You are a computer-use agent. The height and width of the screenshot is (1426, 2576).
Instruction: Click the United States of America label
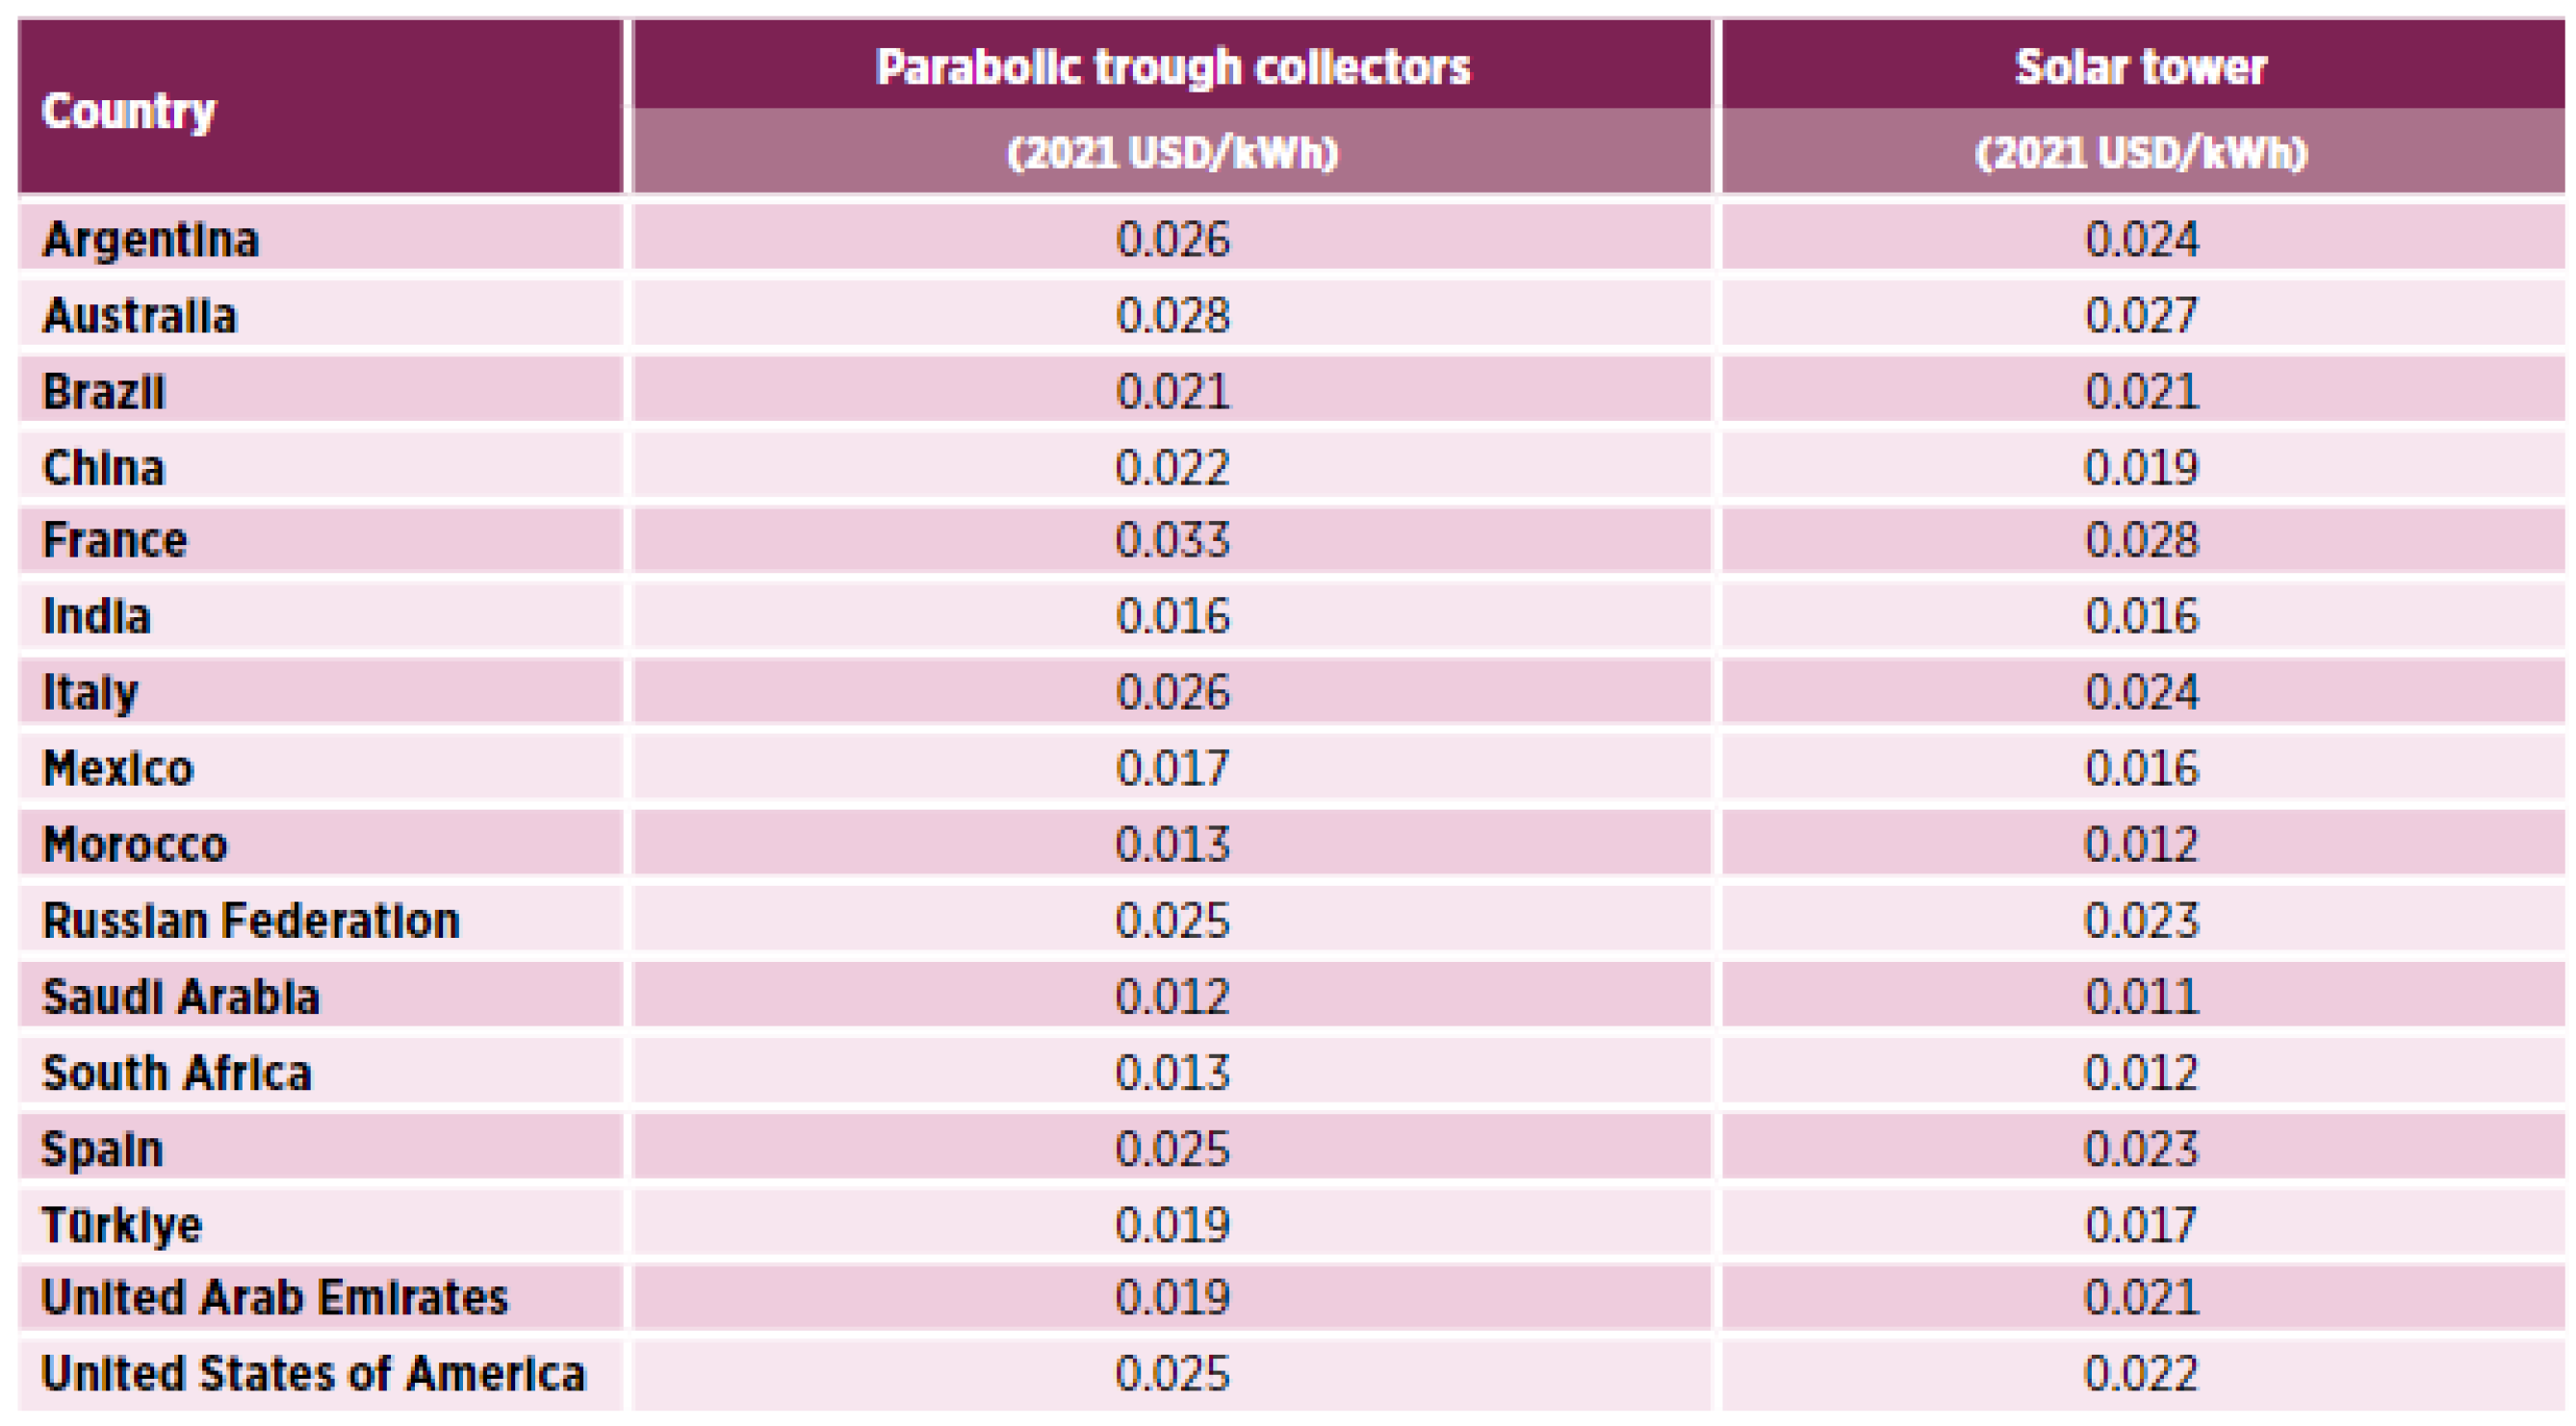pyautogui.click(x=313, y=1373)
